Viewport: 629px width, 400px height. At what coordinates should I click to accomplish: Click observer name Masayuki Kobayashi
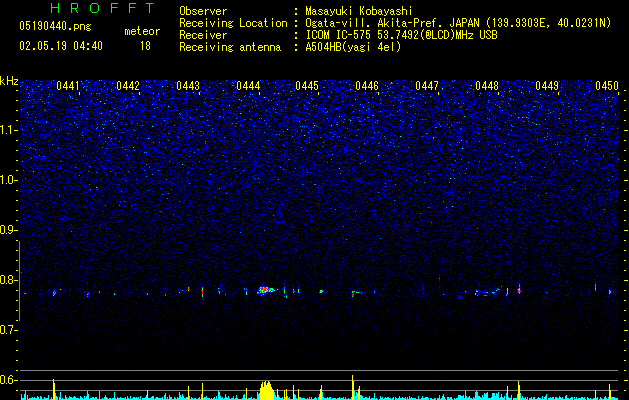coord(358,11)
